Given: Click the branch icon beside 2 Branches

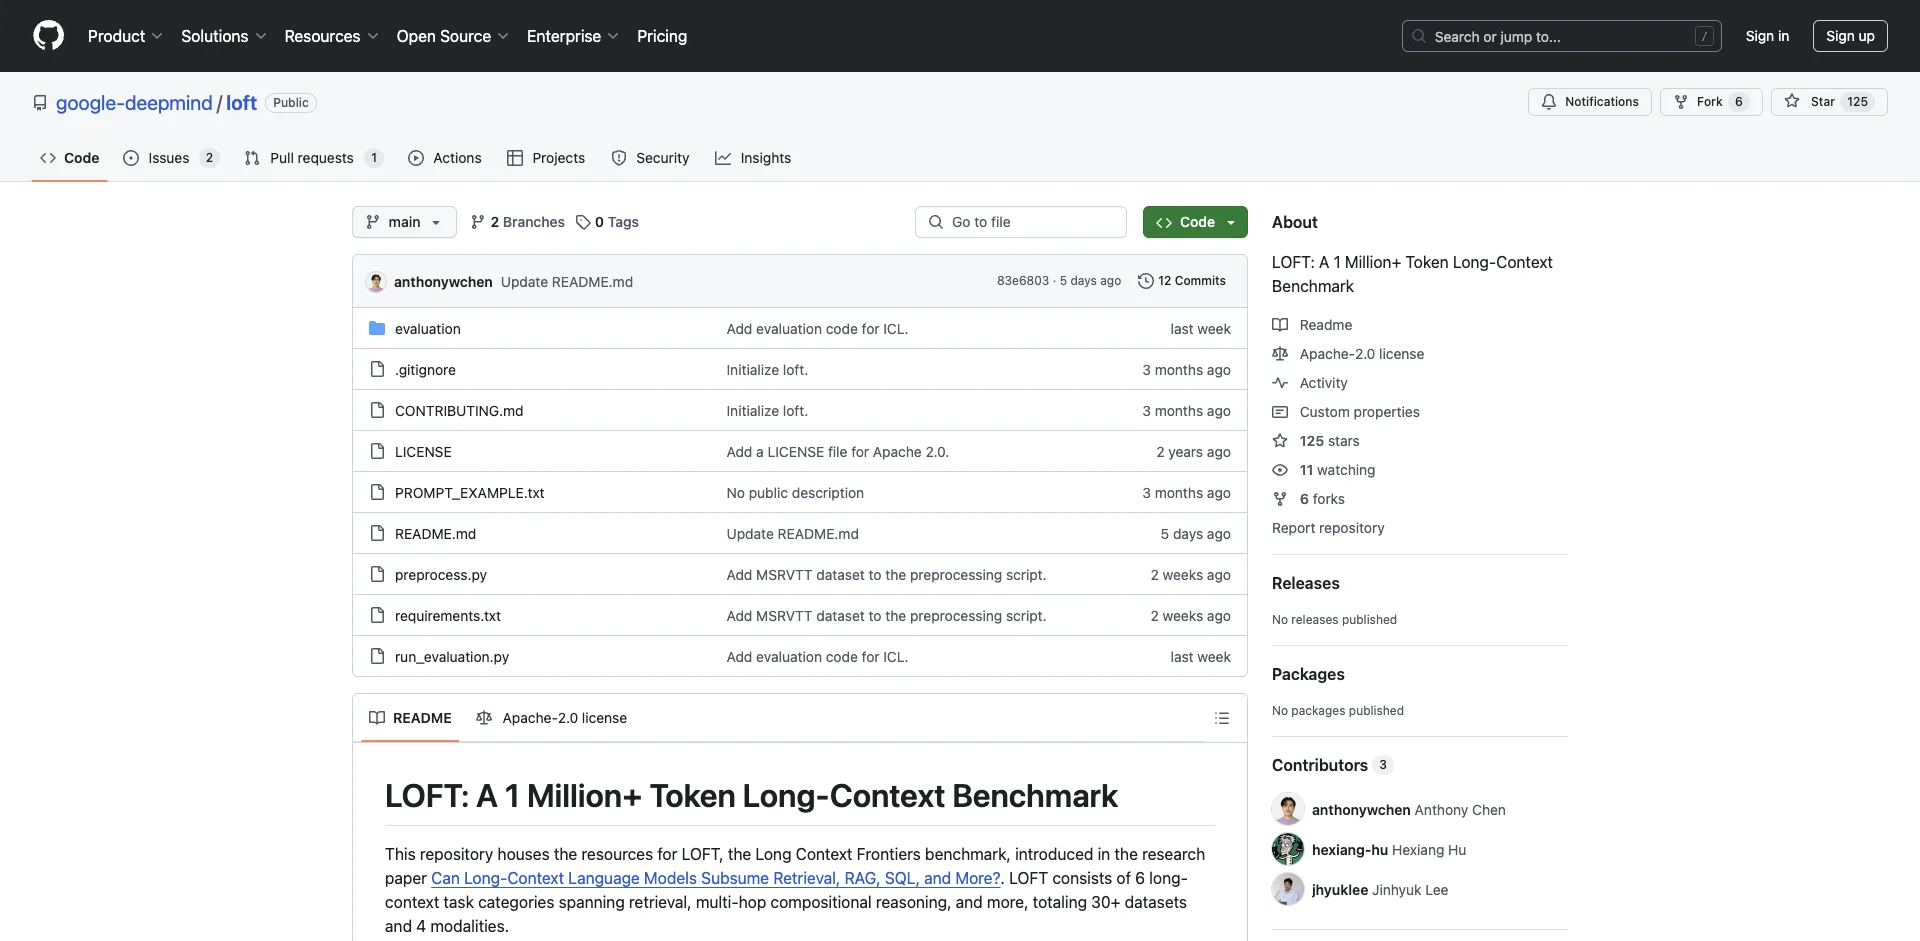Looking at the screenshot, I should [x=478, y=222].
